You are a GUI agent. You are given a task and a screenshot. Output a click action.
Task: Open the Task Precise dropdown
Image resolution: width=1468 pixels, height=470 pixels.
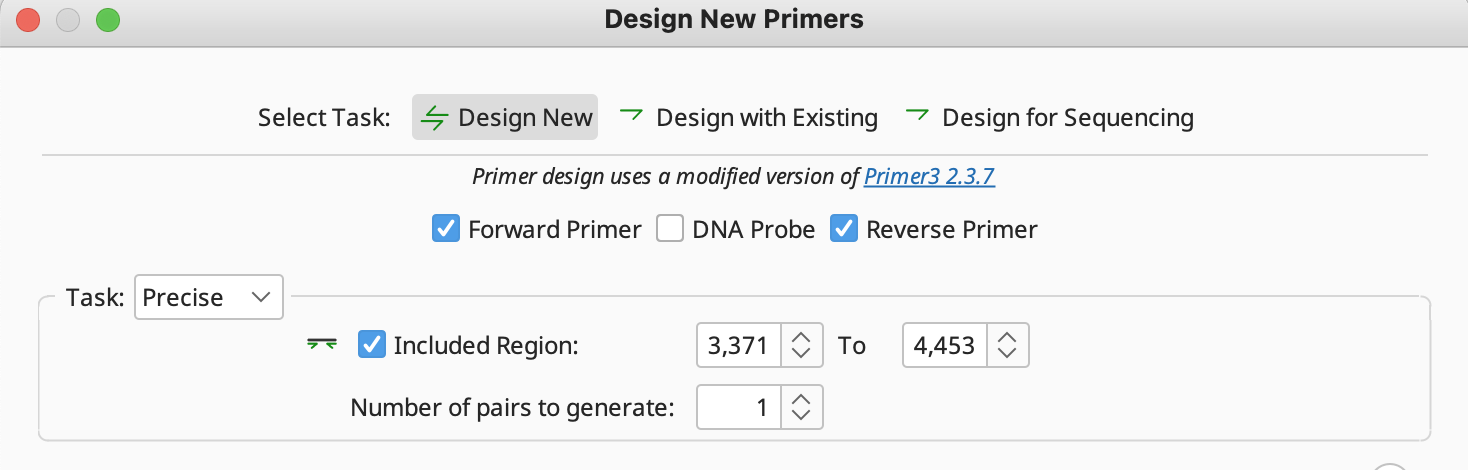[x=209, y=297]
